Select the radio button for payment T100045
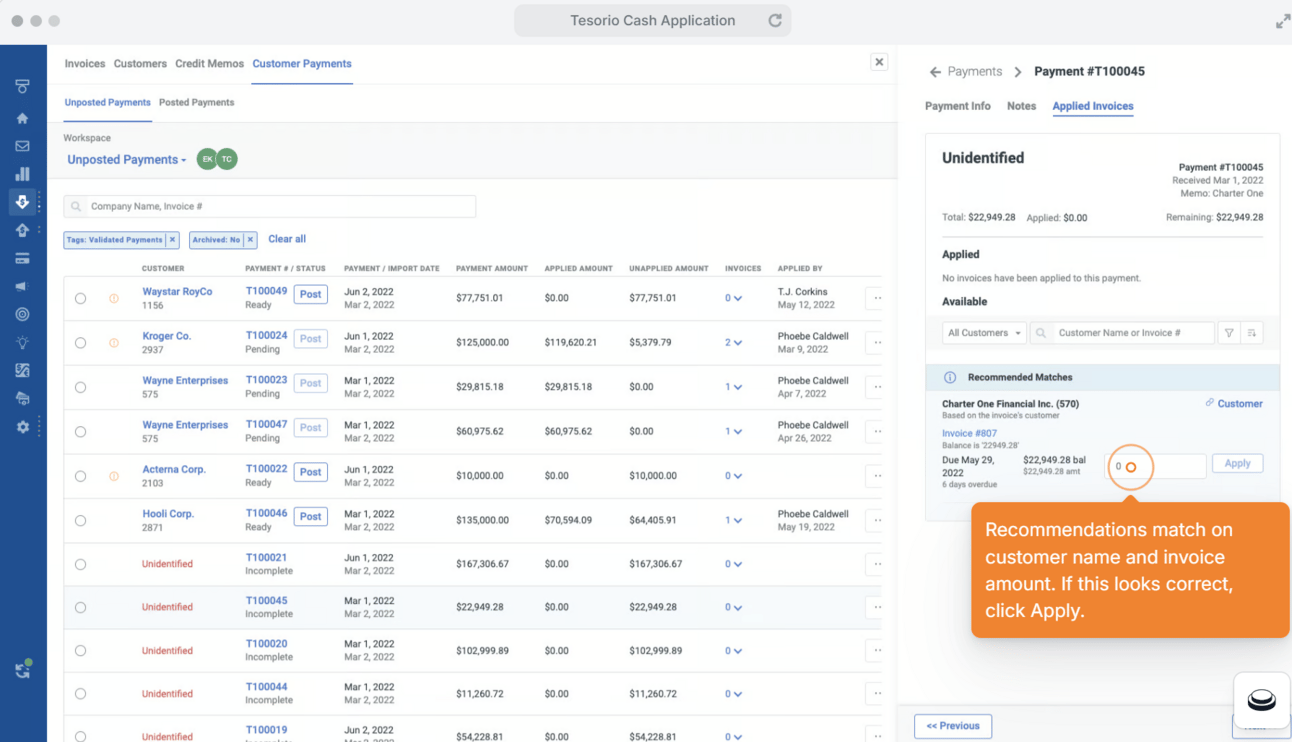 tap(81, 607)
